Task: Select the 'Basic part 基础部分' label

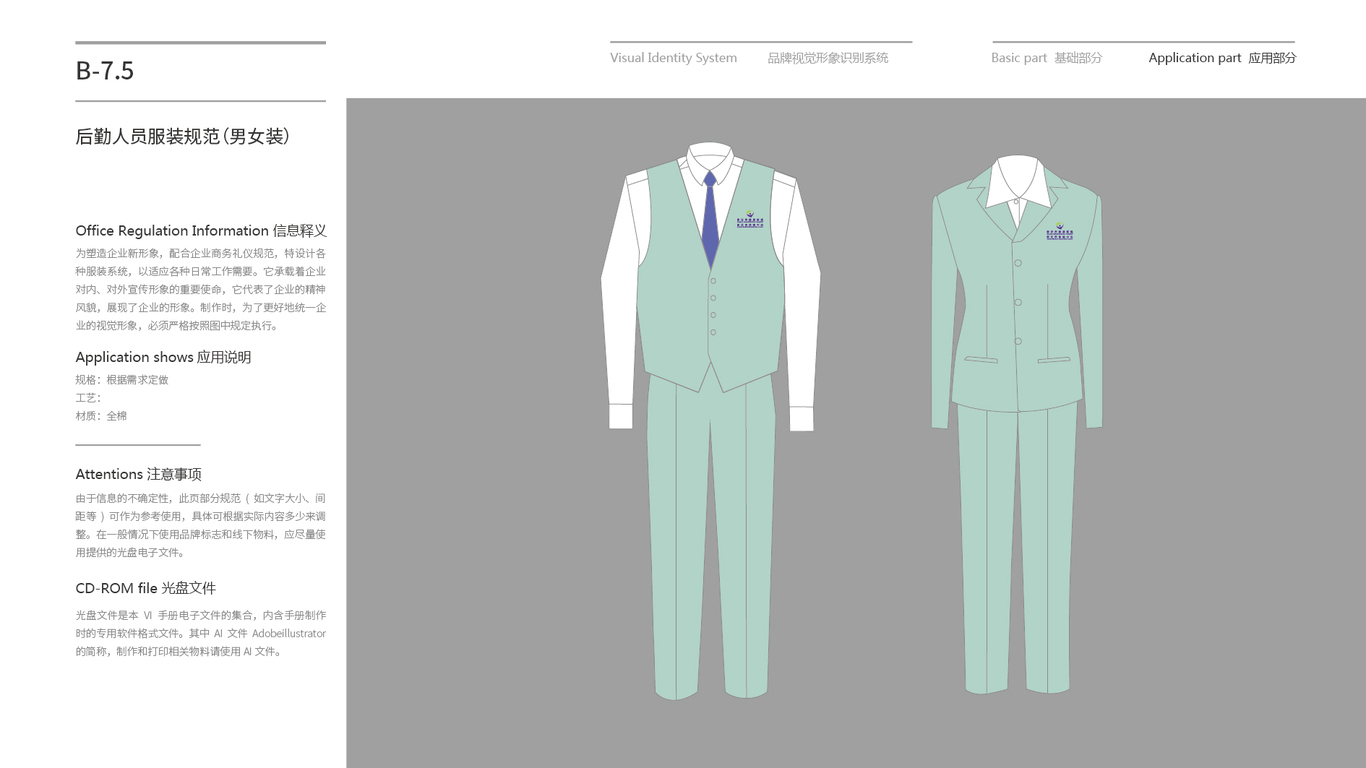Action: coord(1046,58)
